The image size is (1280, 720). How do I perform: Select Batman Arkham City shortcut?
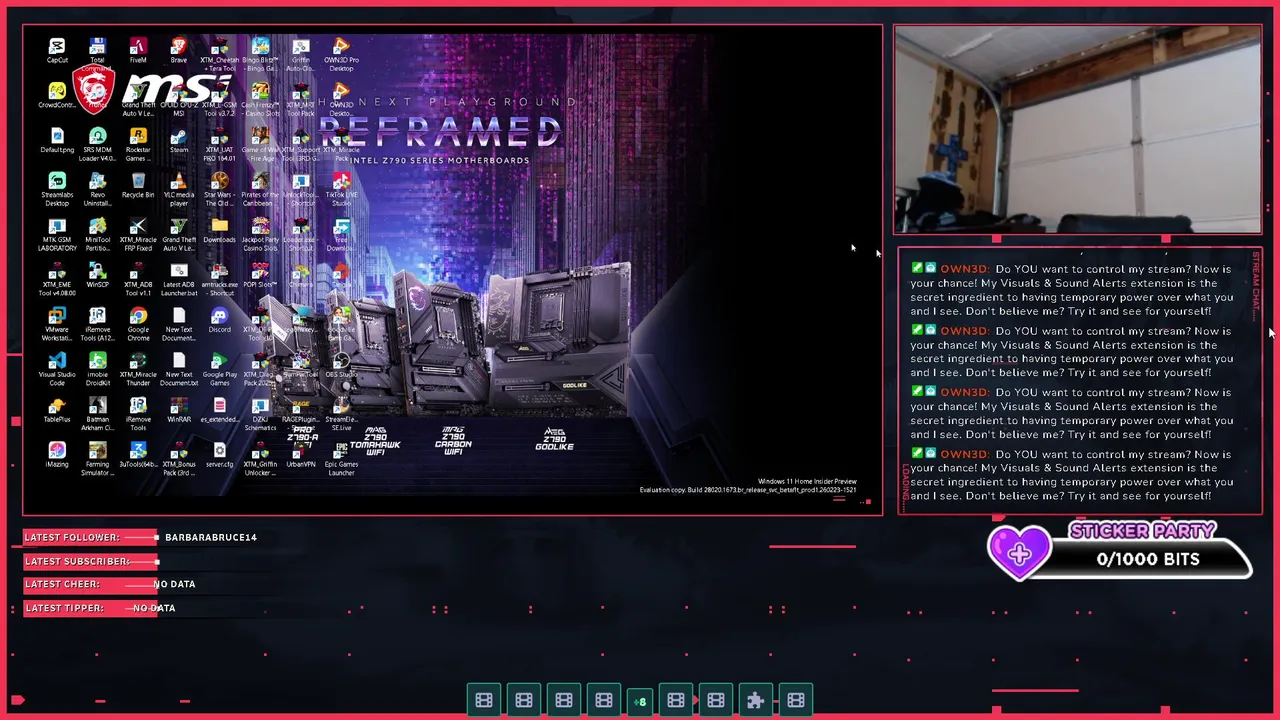pyautogui.click(x=97, y=415)
